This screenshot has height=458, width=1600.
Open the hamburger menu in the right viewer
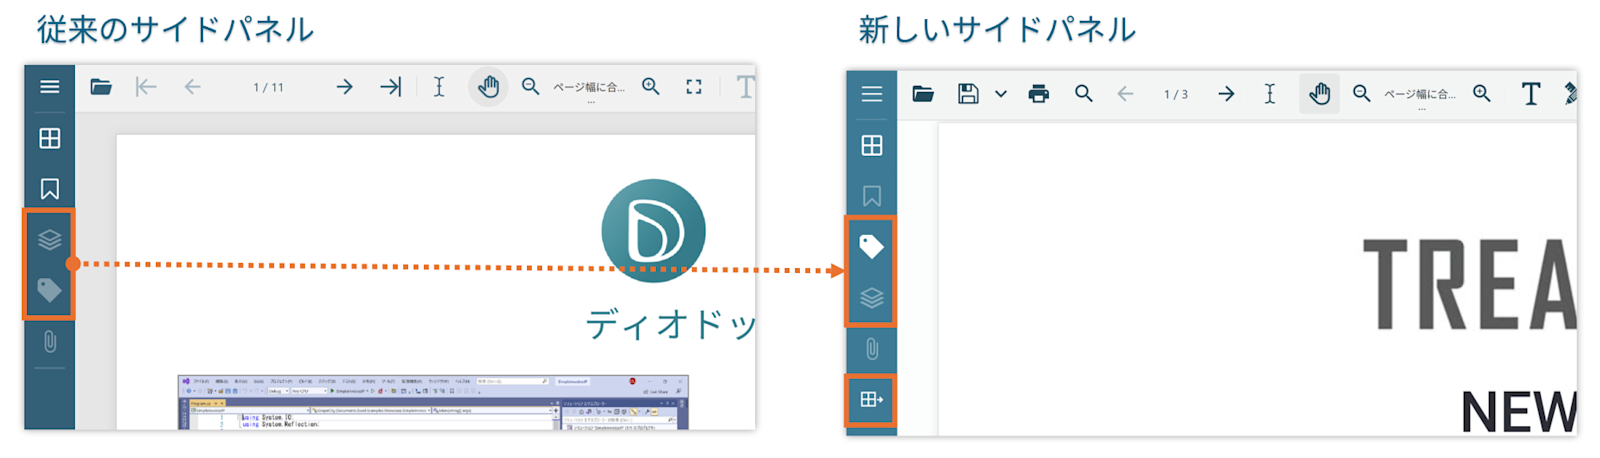pos(872,94)
